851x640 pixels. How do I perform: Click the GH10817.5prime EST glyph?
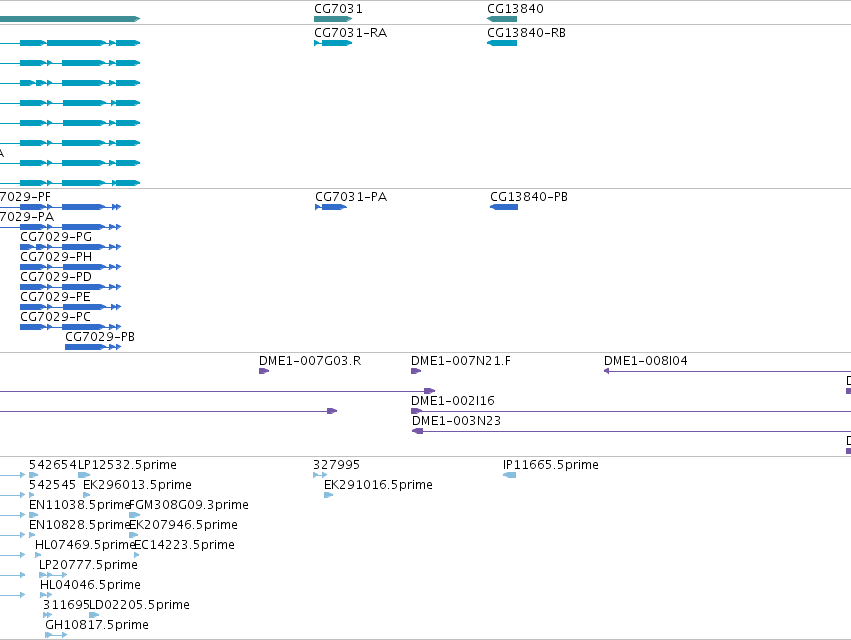click(56, 635)
